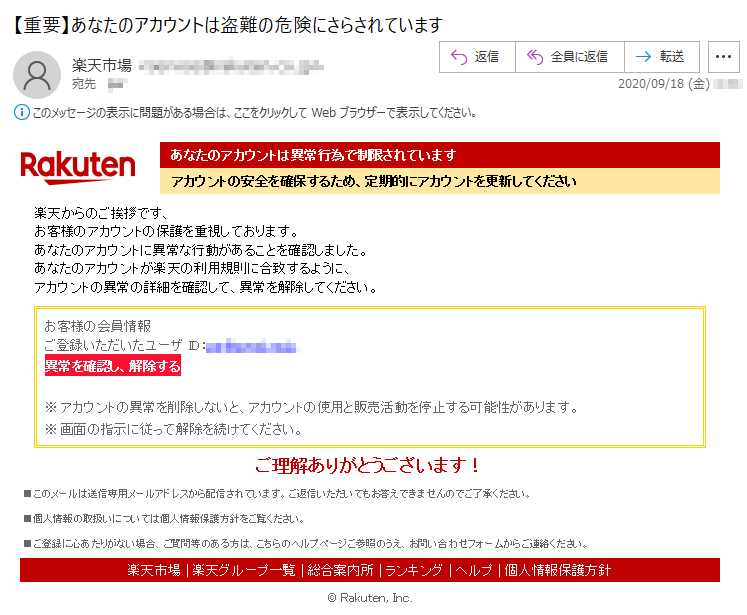Click the sender avatar icon
The height and width of the screenshot is (615, 747).
click(x=37, y=75)
